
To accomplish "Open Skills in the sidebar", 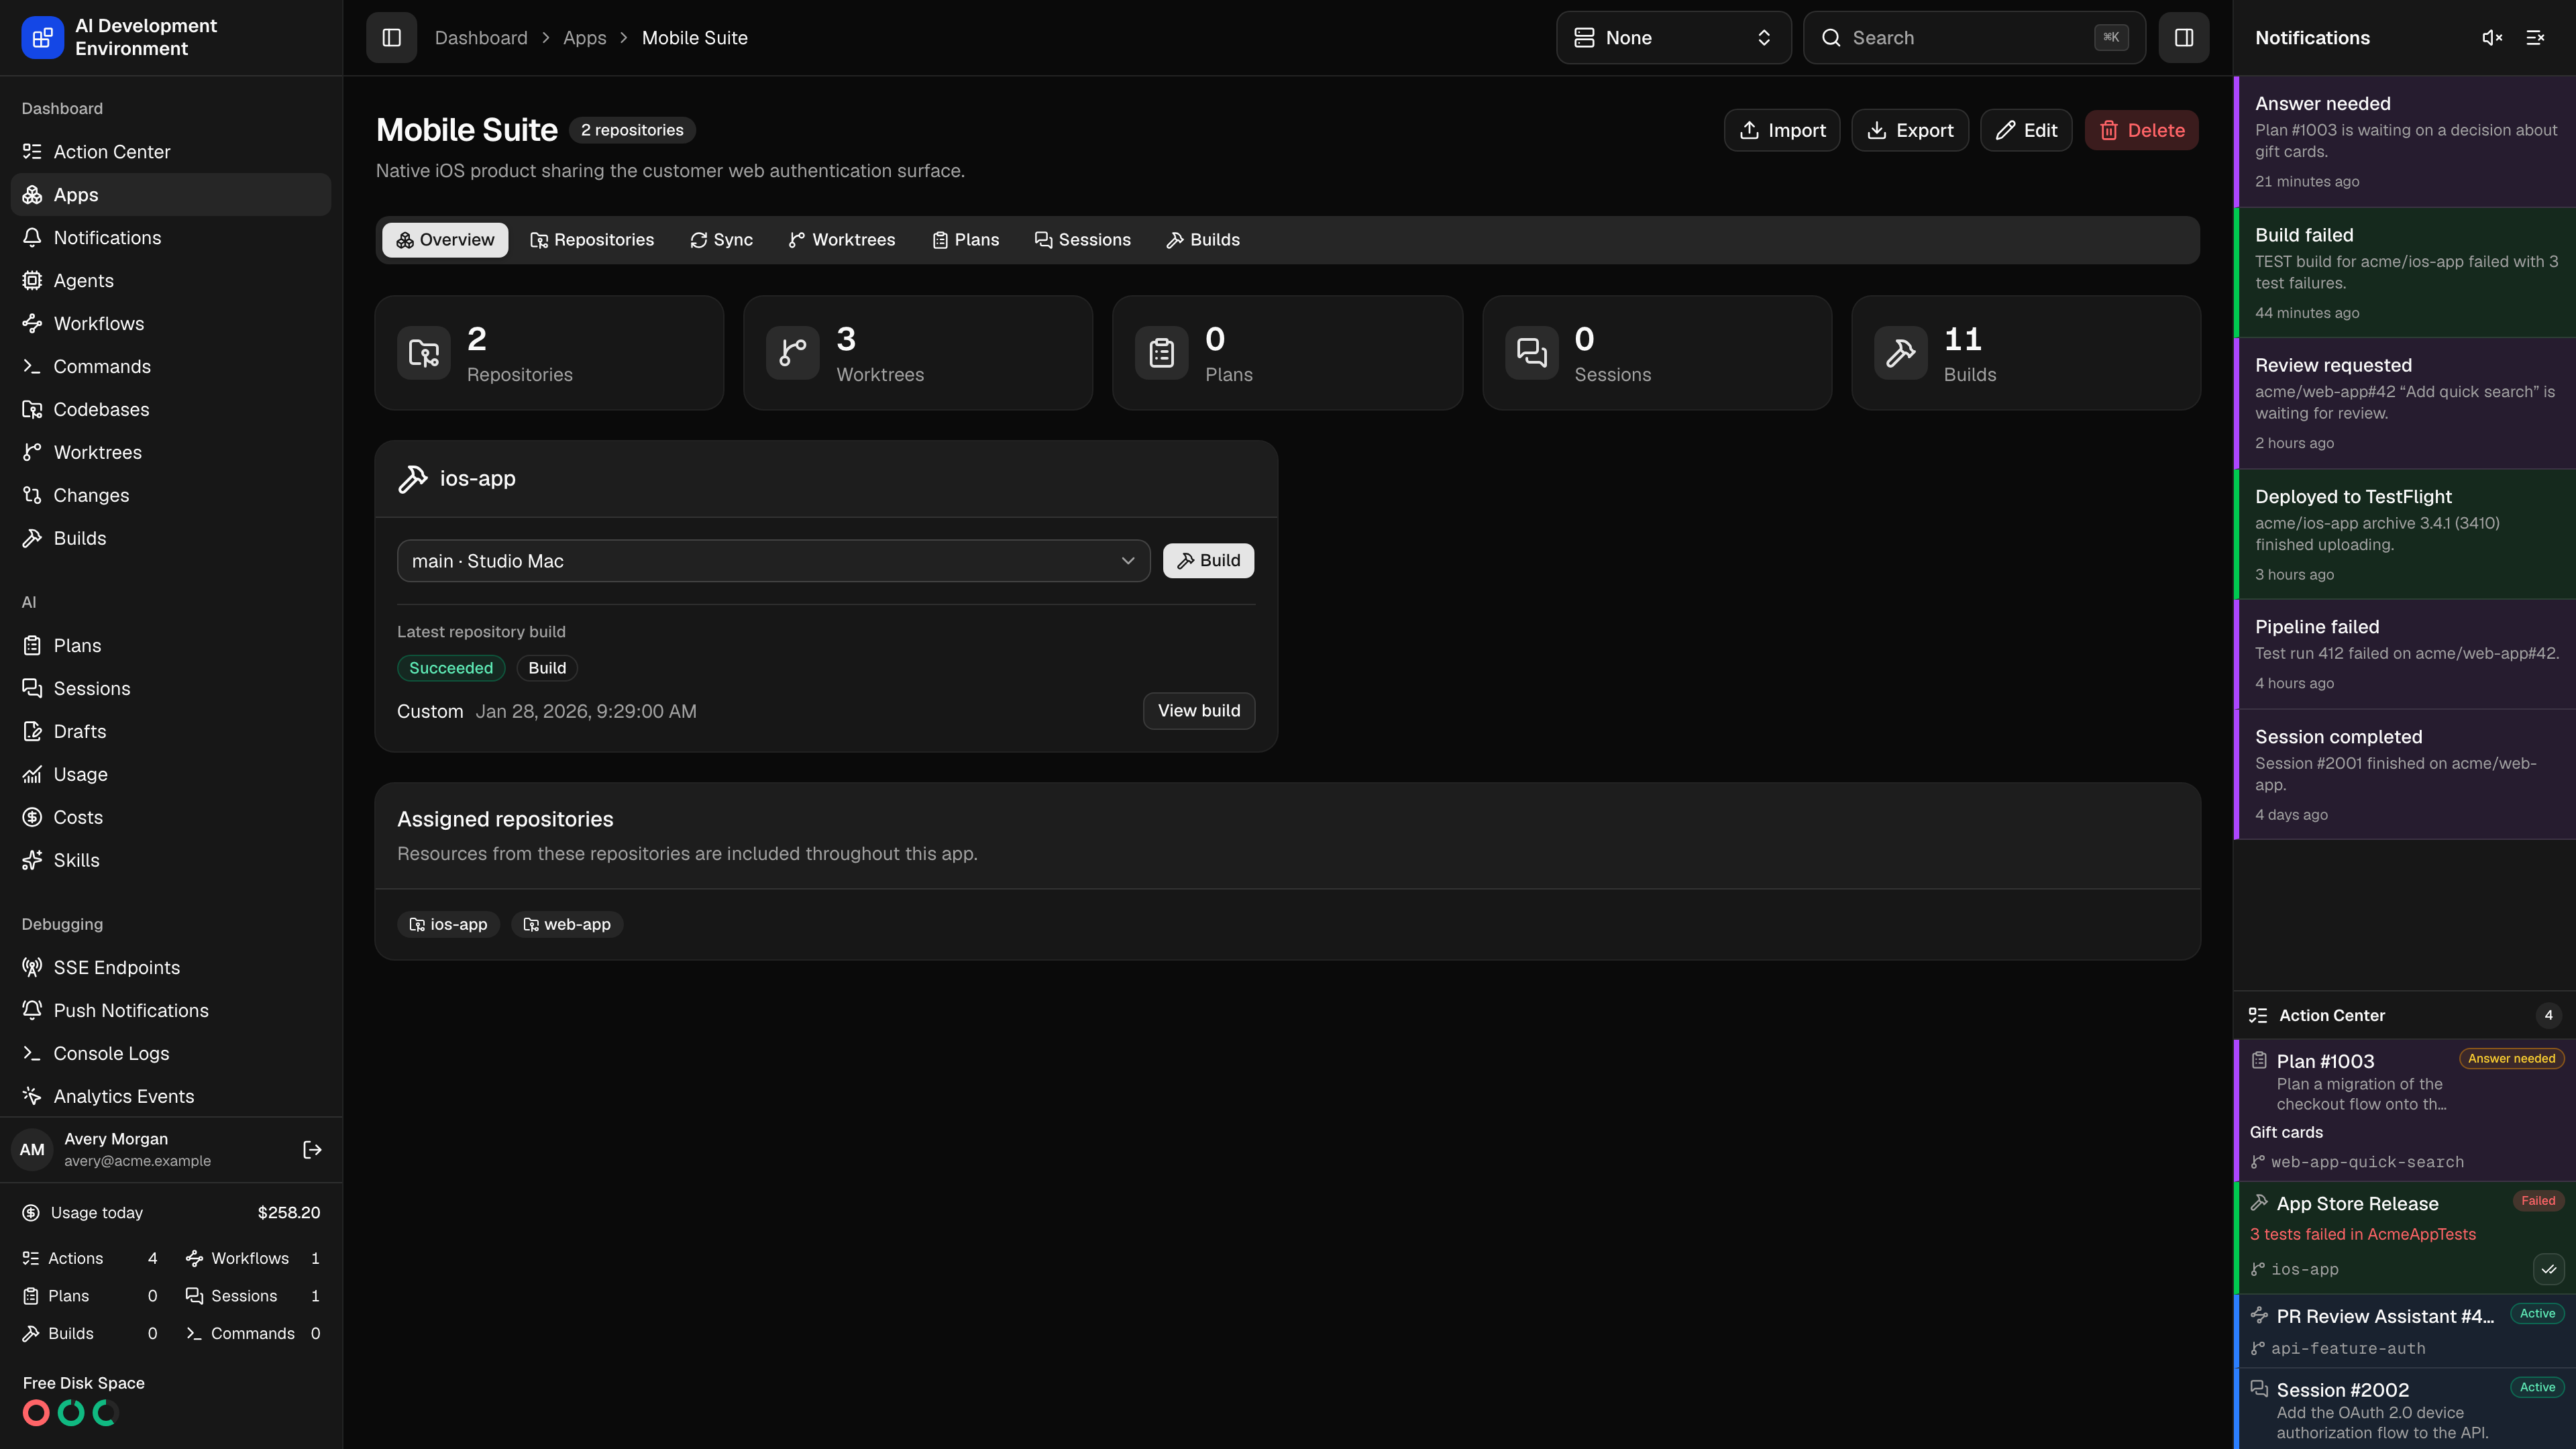I will 171,861.
